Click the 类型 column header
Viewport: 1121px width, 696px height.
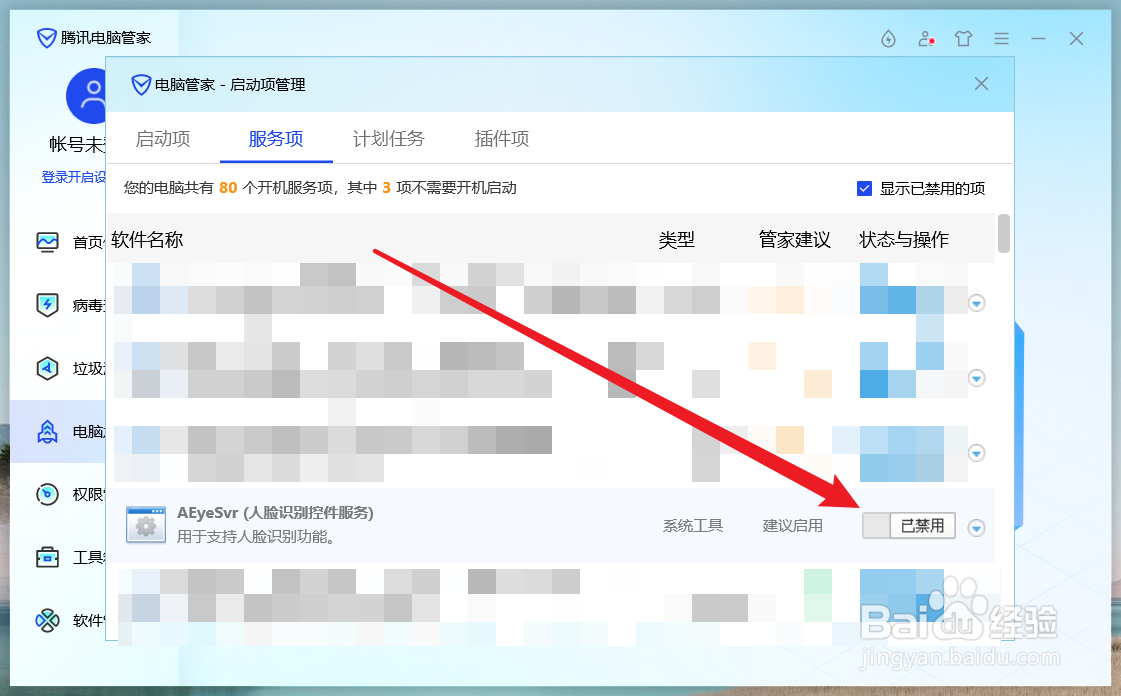click(x=676, y=240)
